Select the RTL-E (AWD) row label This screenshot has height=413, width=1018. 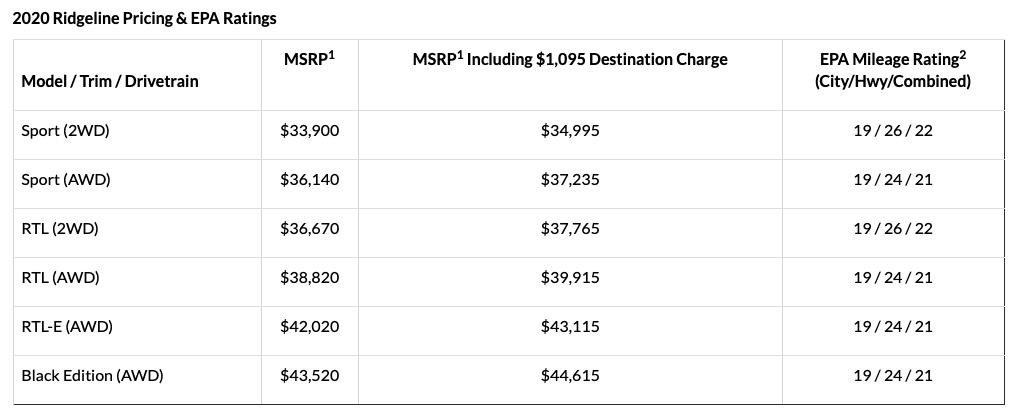pyautogui.click(x=68, y=326)
